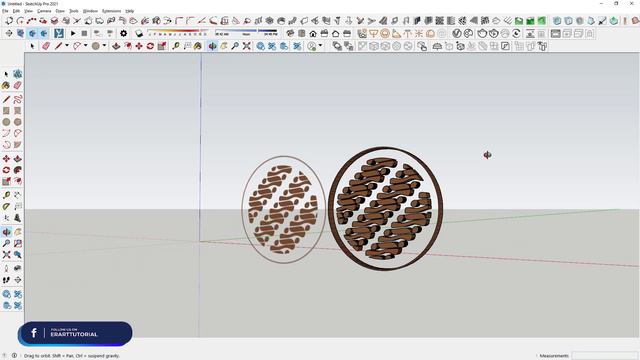Open the Edit menu

point(16,11)
